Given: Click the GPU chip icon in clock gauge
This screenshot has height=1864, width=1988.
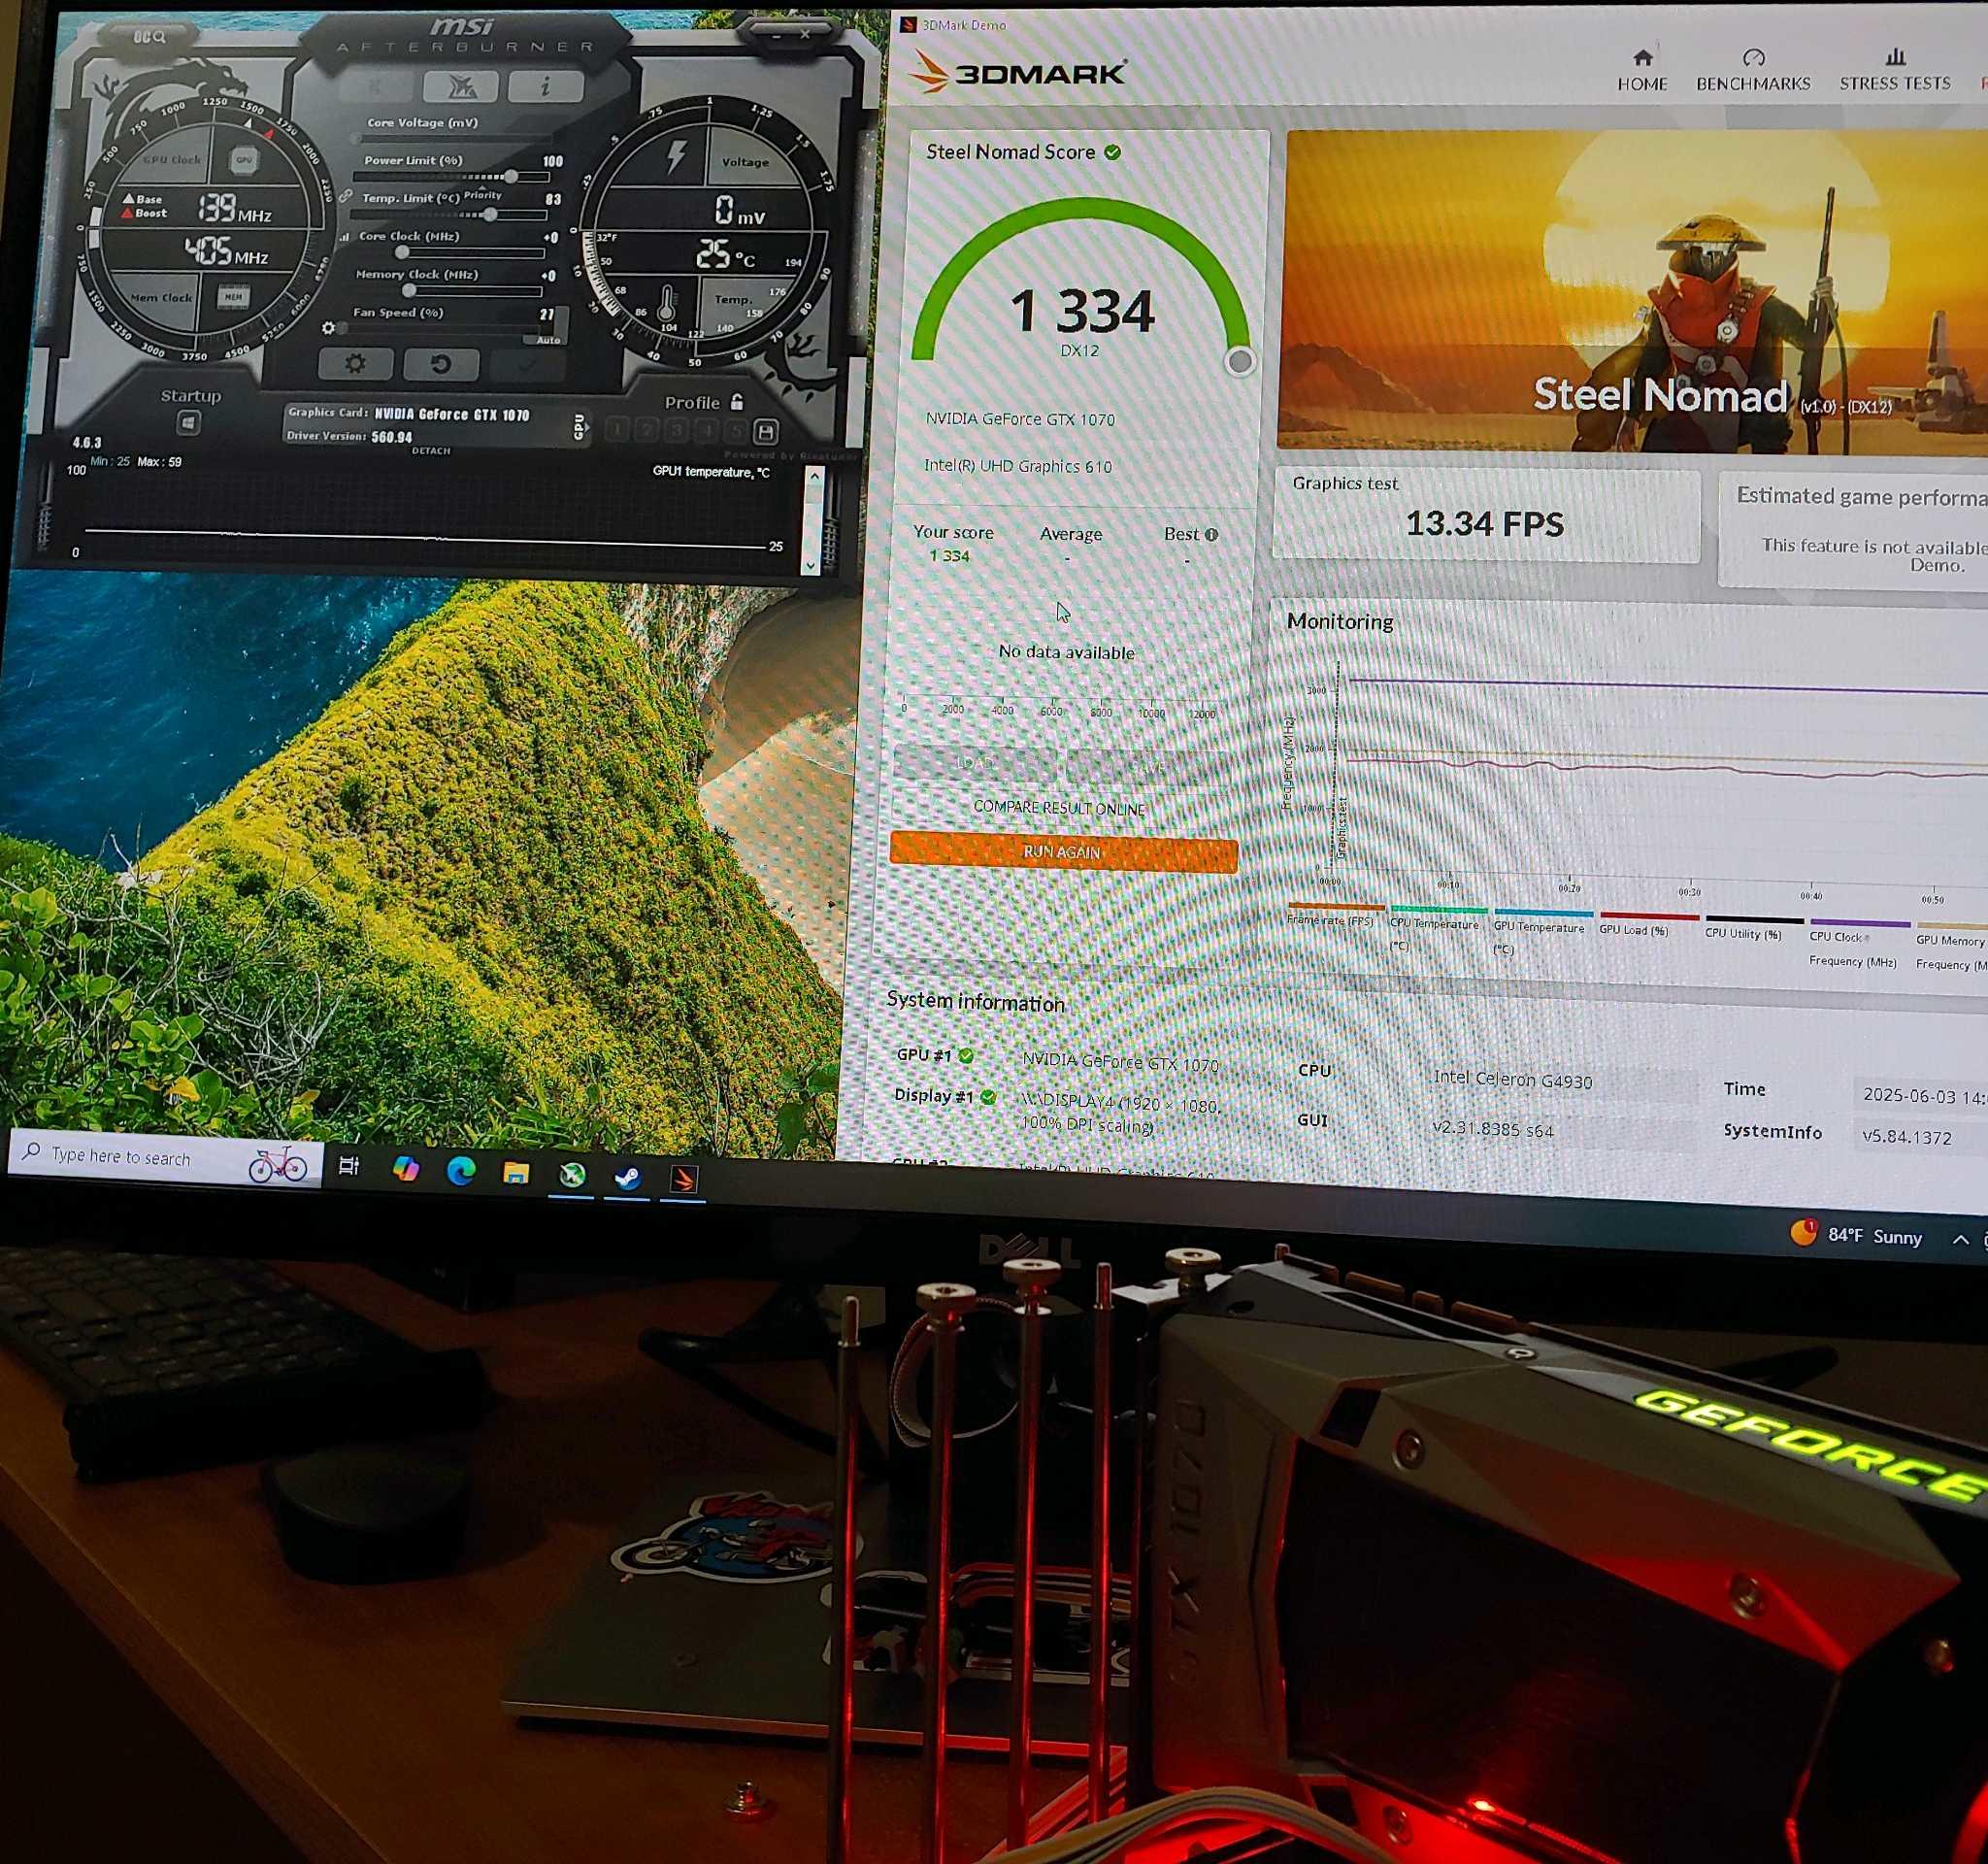Looking at the screenshot, I should coord(243,159).
